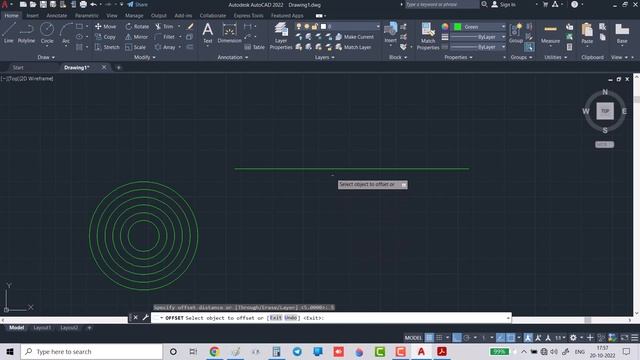Click the keyword search input field
This screenshot has height=360, width=640.
(442, 4)
